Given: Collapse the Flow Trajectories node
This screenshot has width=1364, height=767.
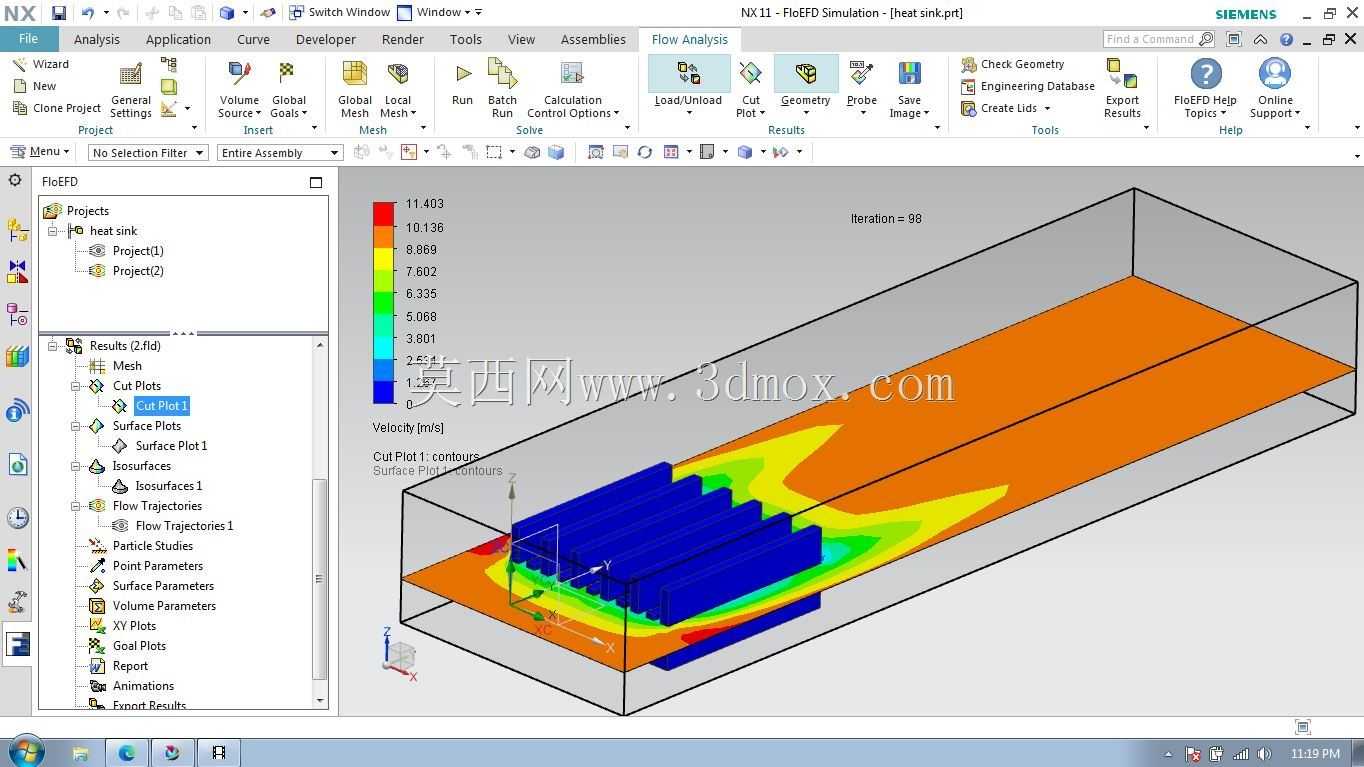Looking at the screenshot, I should 76,506.
